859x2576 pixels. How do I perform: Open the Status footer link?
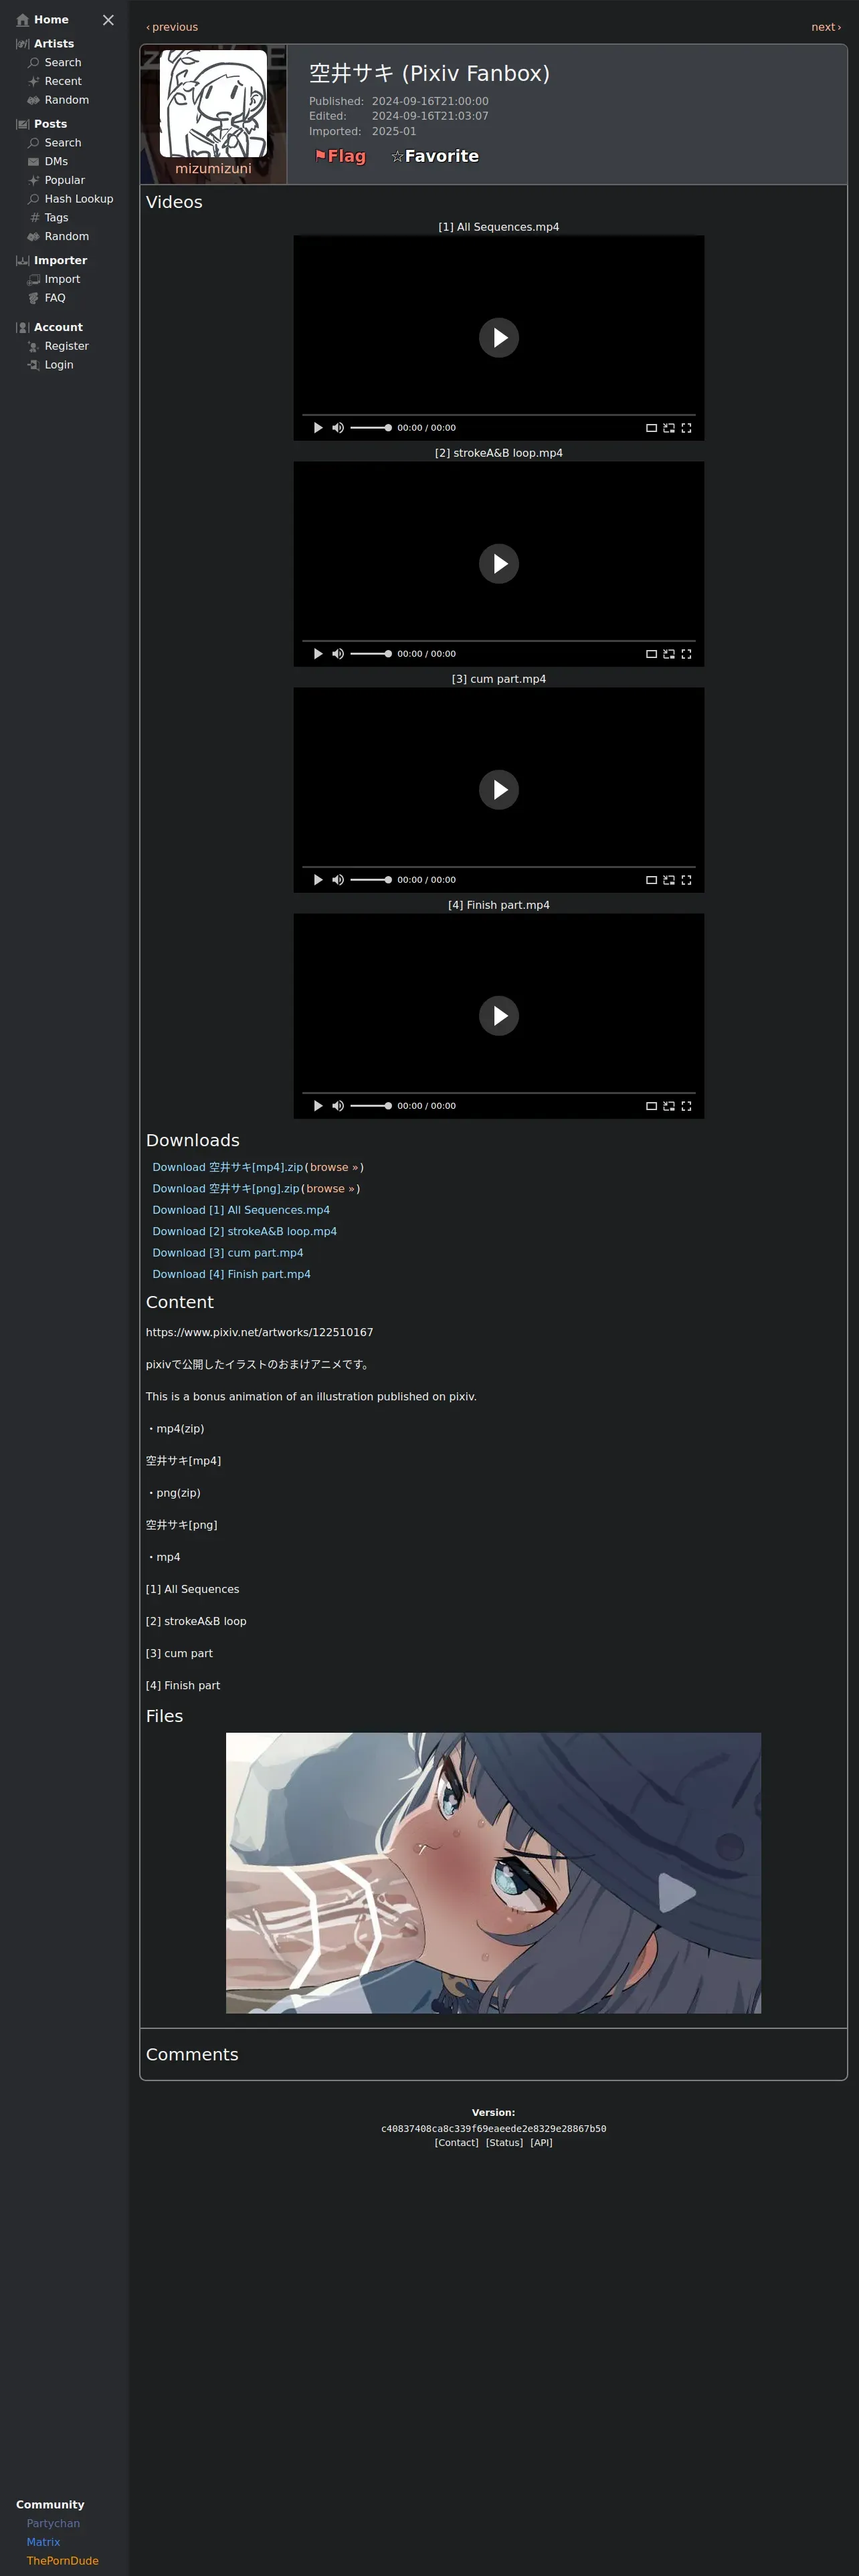click(x=504, y=2143)
